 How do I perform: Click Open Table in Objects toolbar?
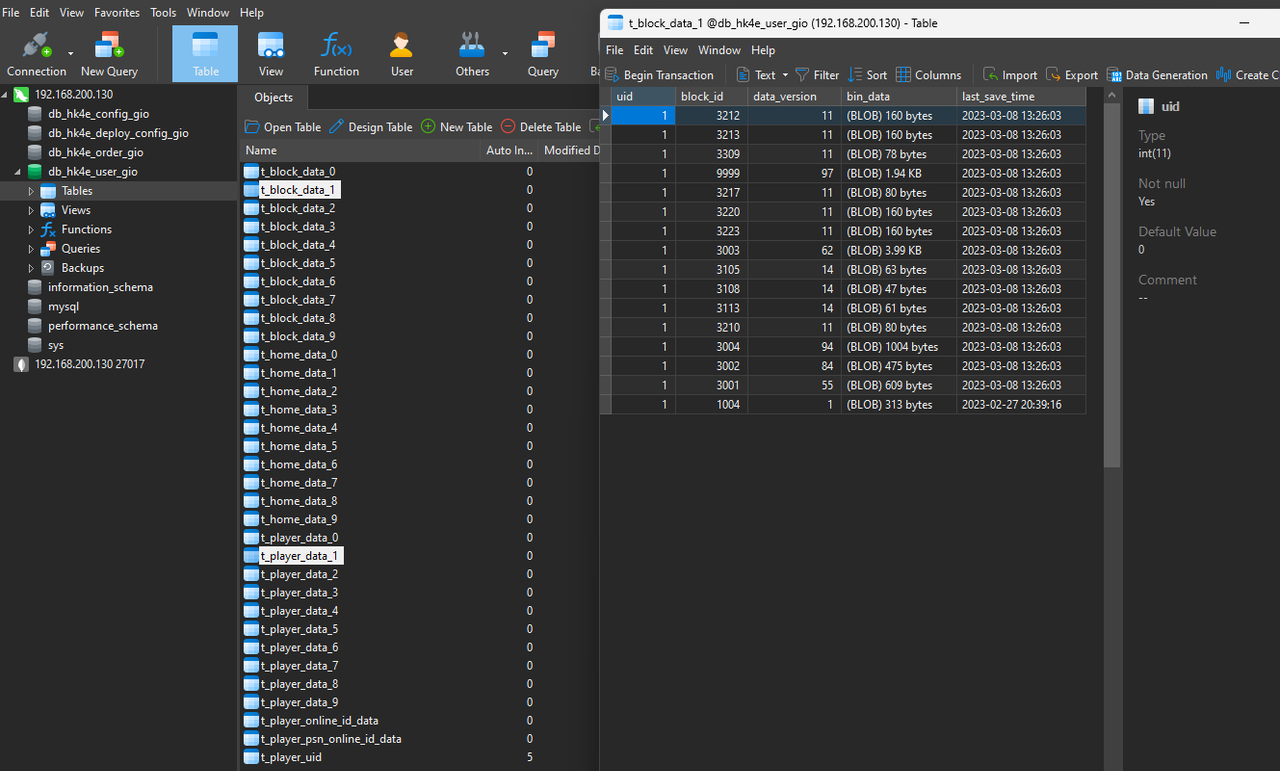point(283,127)
